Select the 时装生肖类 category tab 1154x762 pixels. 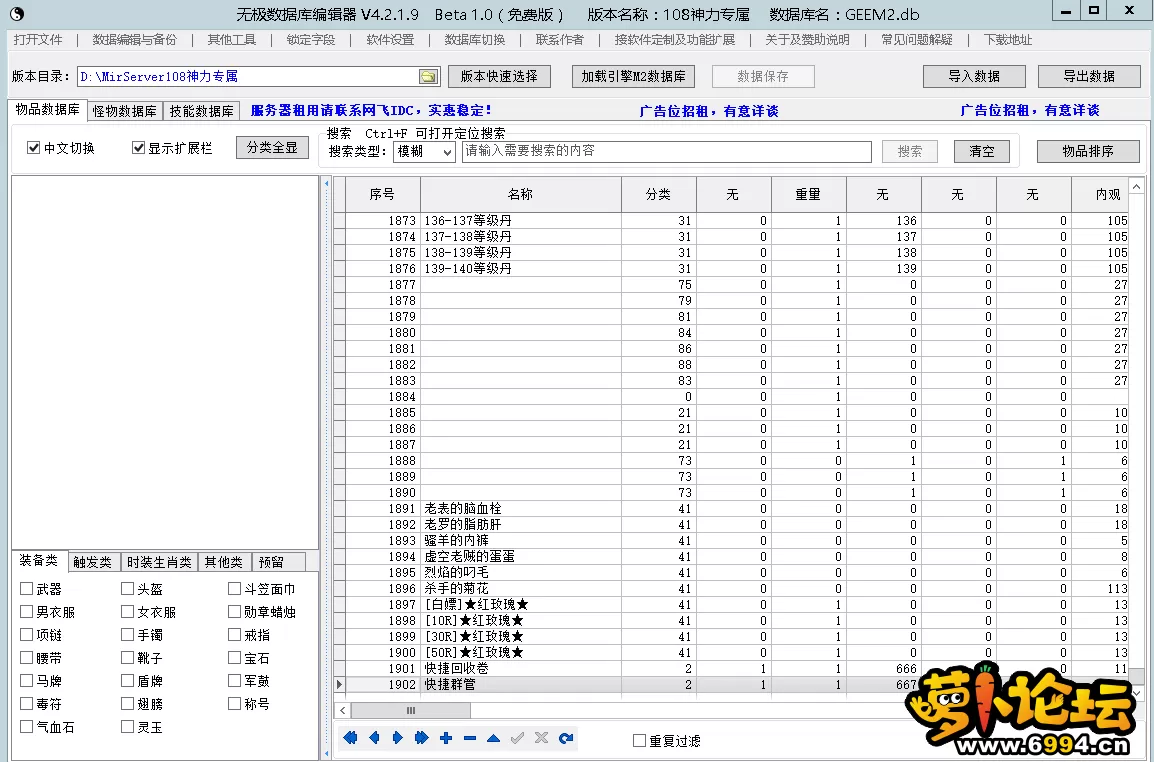pyautogui.click(x=159, y=562)
